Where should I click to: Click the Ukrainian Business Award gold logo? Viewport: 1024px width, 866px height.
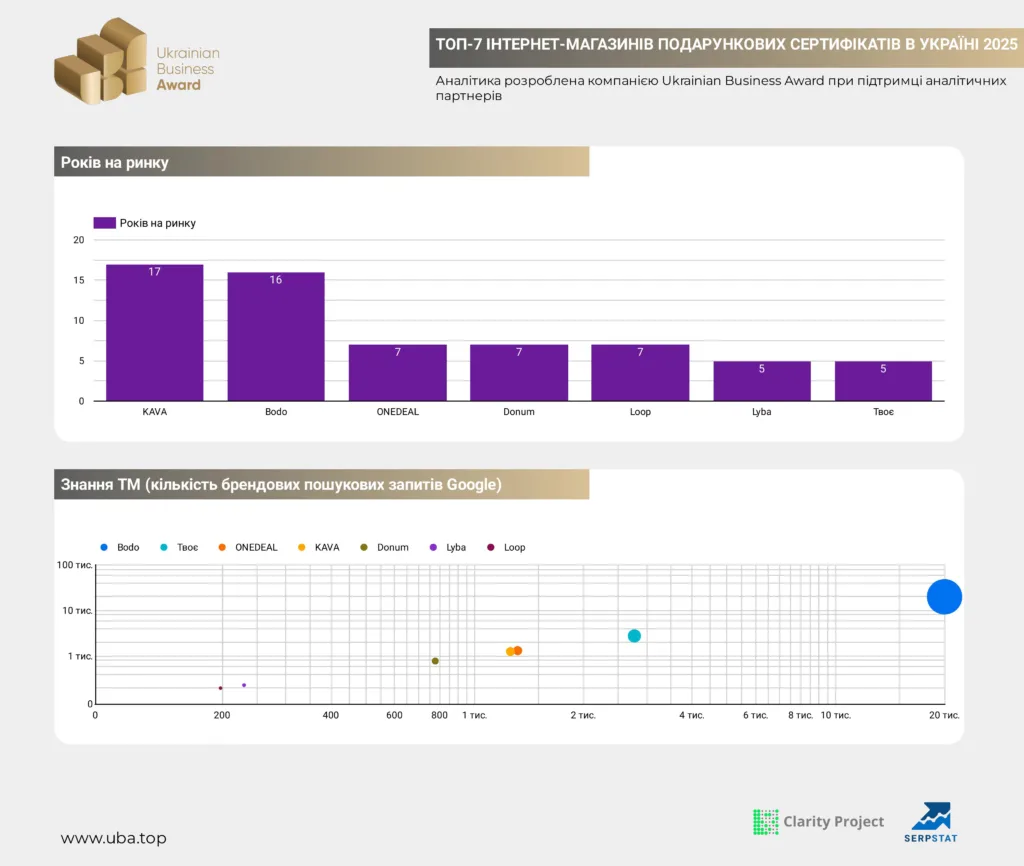(x=101, y=61)
